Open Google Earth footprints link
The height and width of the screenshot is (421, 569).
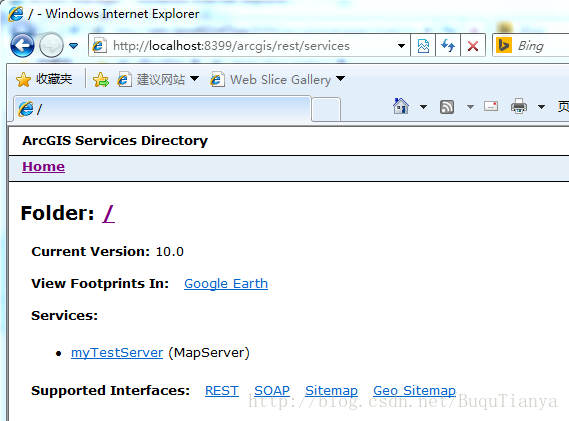[226, 283]
